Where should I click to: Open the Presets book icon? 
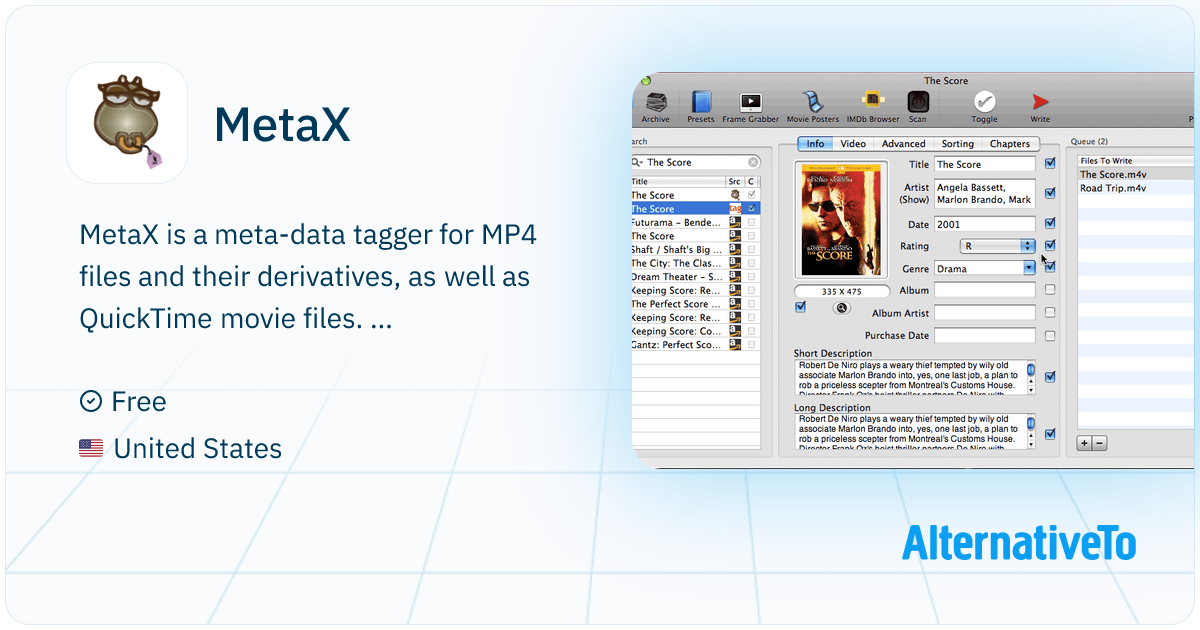click(x=701, y=102)
